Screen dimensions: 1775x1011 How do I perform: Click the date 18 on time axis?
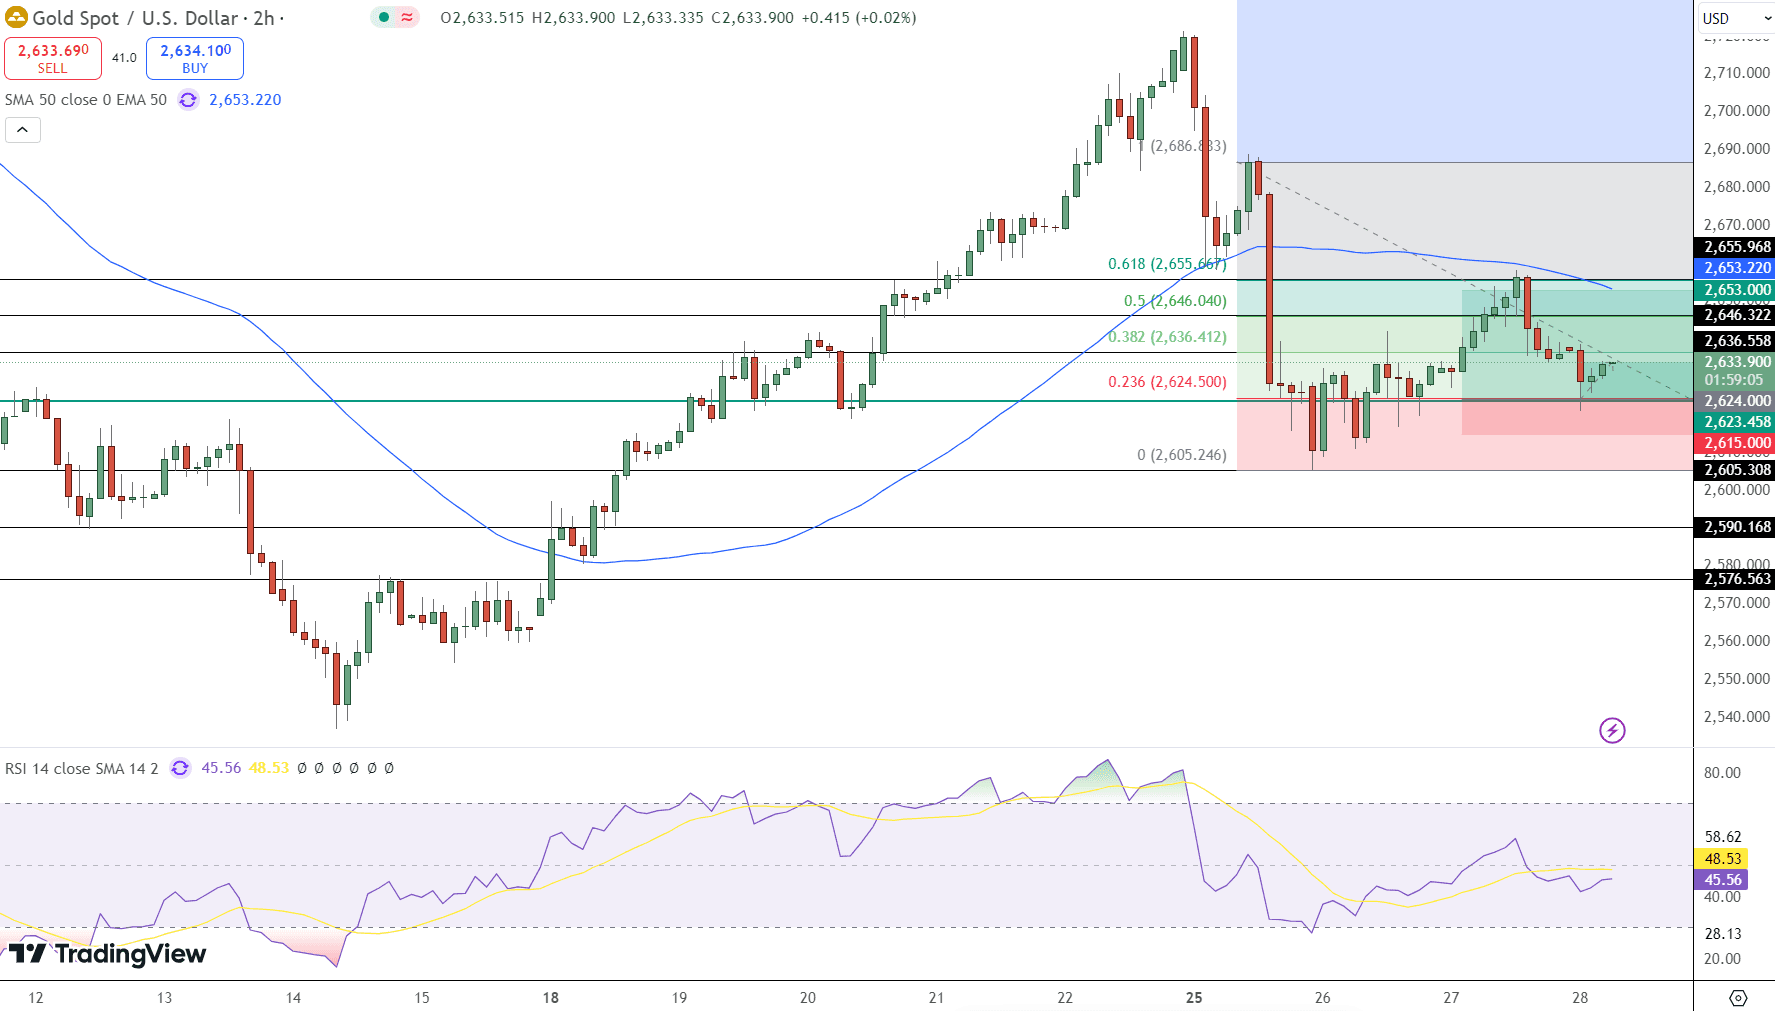pos(551,998)
